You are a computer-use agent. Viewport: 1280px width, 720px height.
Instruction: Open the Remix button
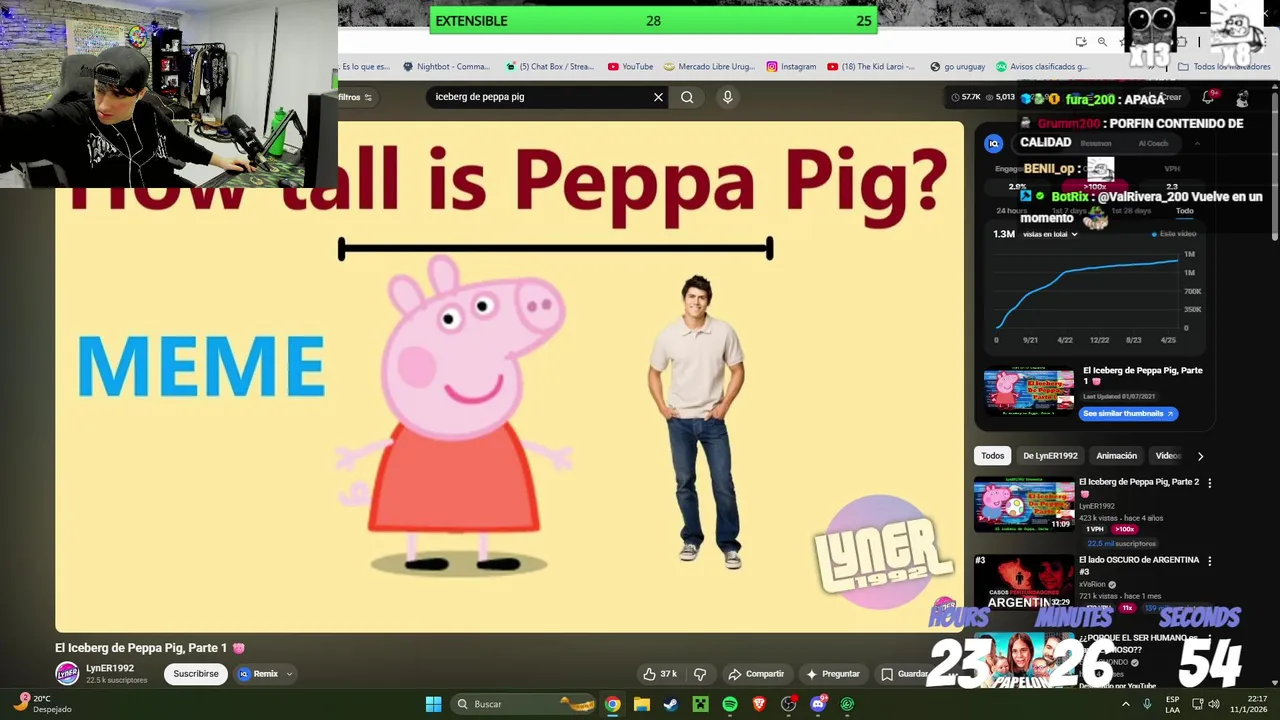click(x=258, y=674)
